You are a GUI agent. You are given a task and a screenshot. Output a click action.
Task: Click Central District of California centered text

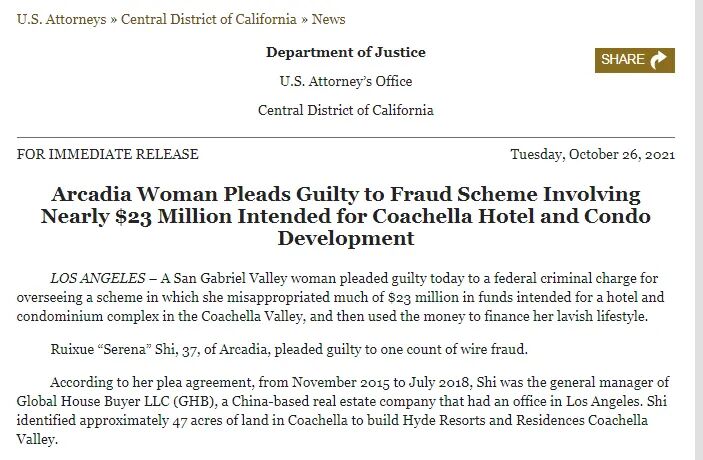point(346,110)
